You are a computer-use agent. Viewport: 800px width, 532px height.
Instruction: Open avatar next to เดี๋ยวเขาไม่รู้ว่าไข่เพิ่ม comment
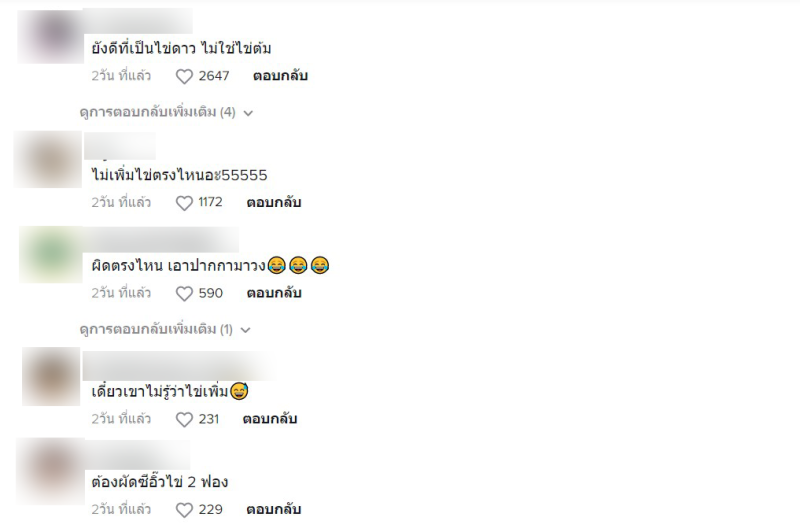point(51,376)
